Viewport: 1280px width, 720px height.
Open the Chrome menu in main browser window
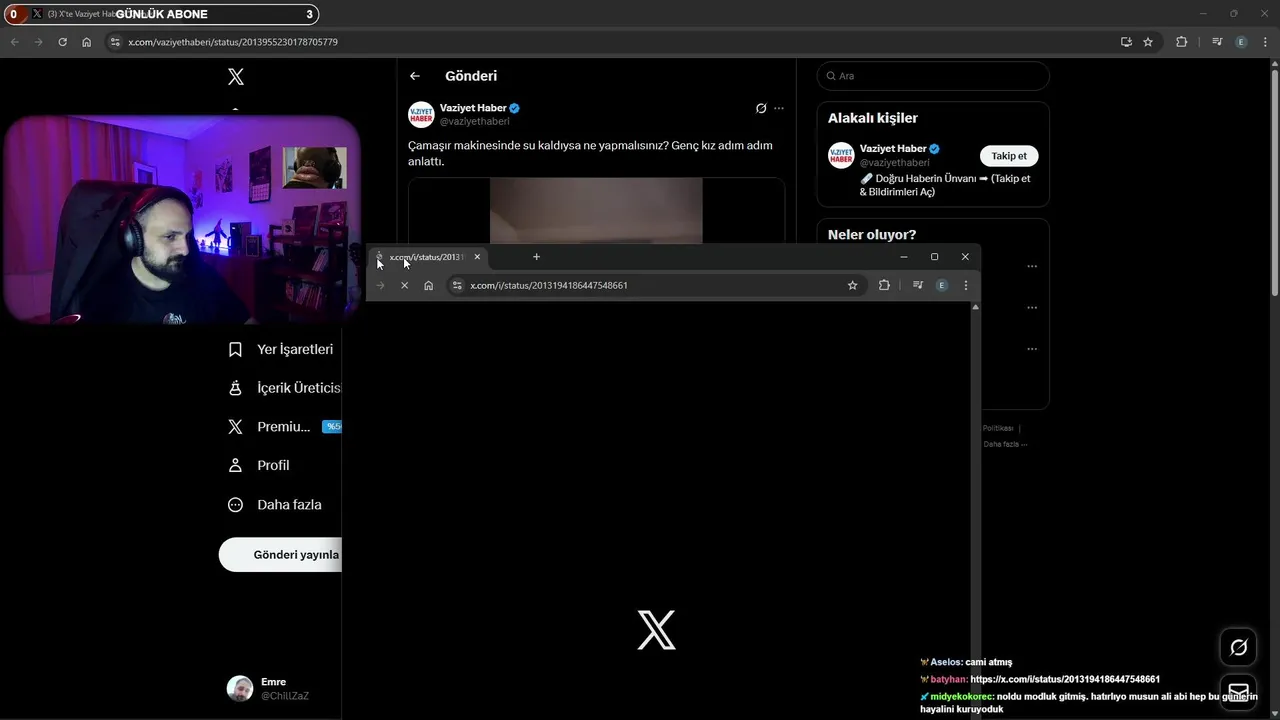click(1265, 42)
